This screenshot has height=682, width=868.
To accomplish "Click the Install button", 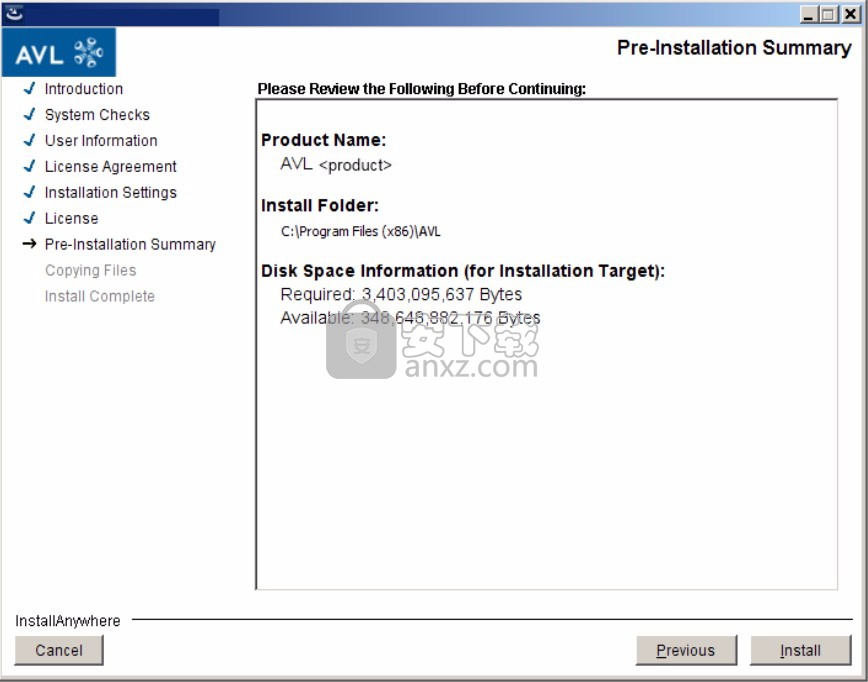I will point(800,650).
